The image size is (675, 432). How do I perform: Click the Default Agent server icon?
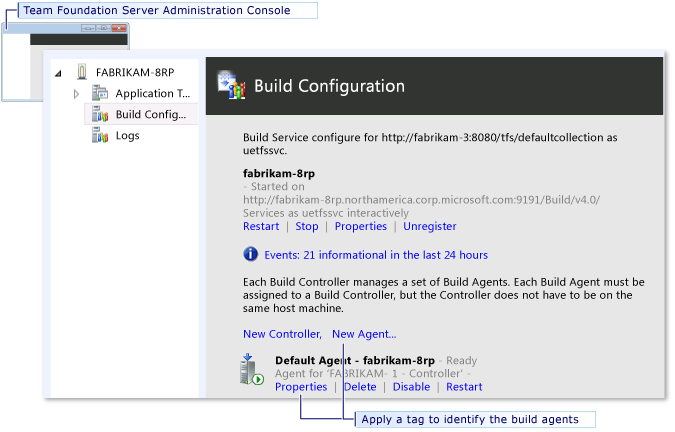click(x=251, y=369)
